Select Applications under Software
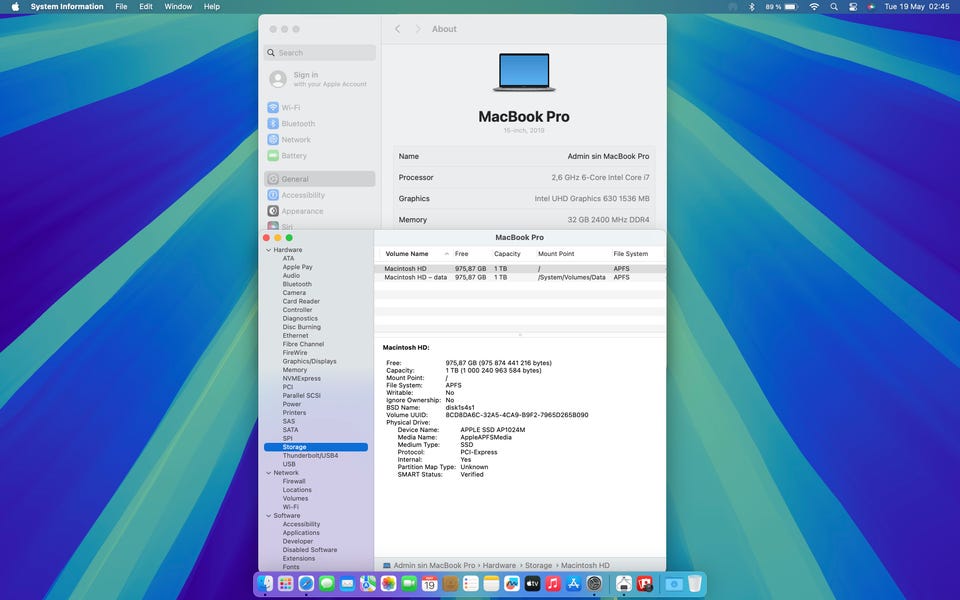The image size is (960, 600). [301, 533]
